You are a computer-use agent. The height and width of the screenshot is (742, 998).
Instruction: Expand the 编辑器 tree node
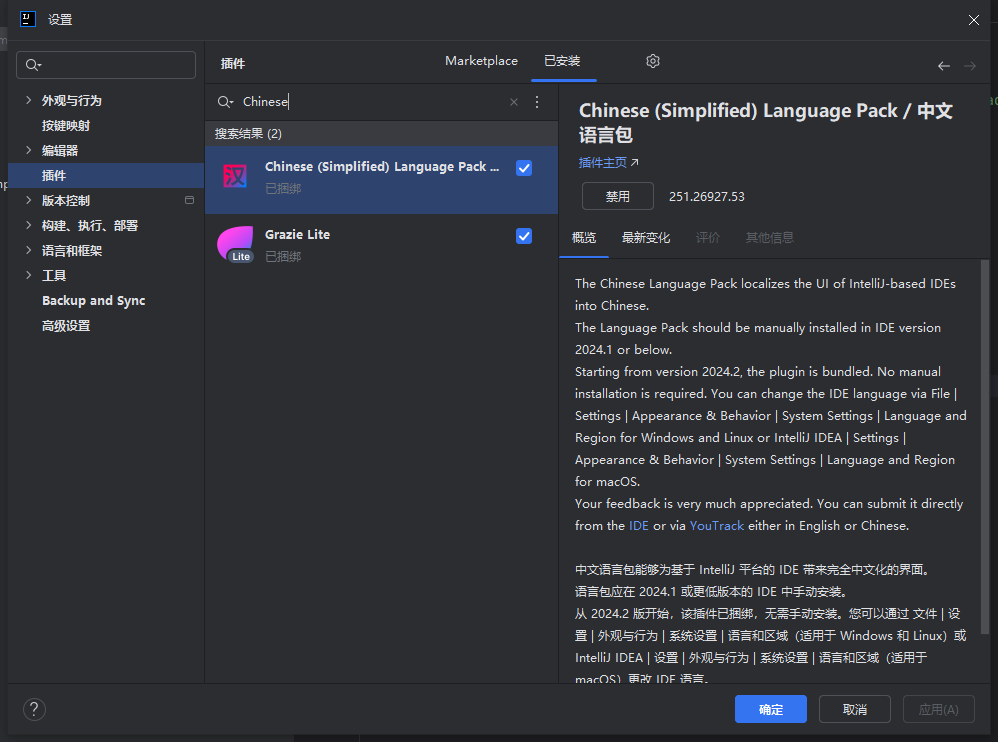tap(28, 150)
